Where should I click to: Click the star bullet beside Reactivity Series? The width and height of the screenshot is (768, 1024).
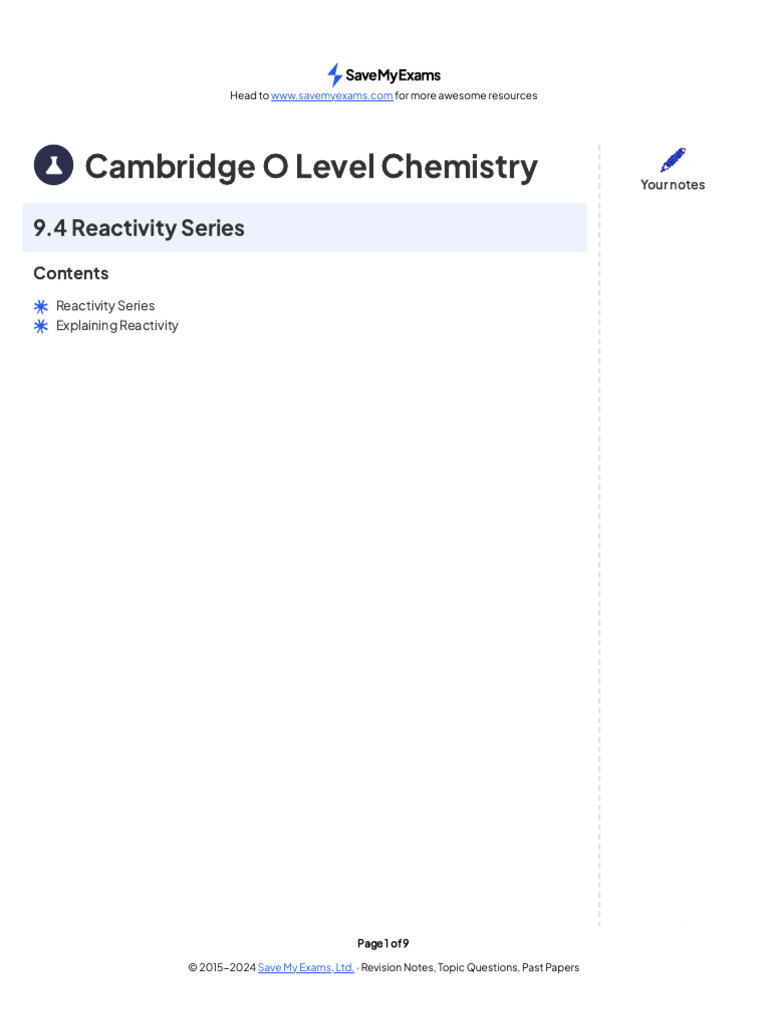point(41,306)
